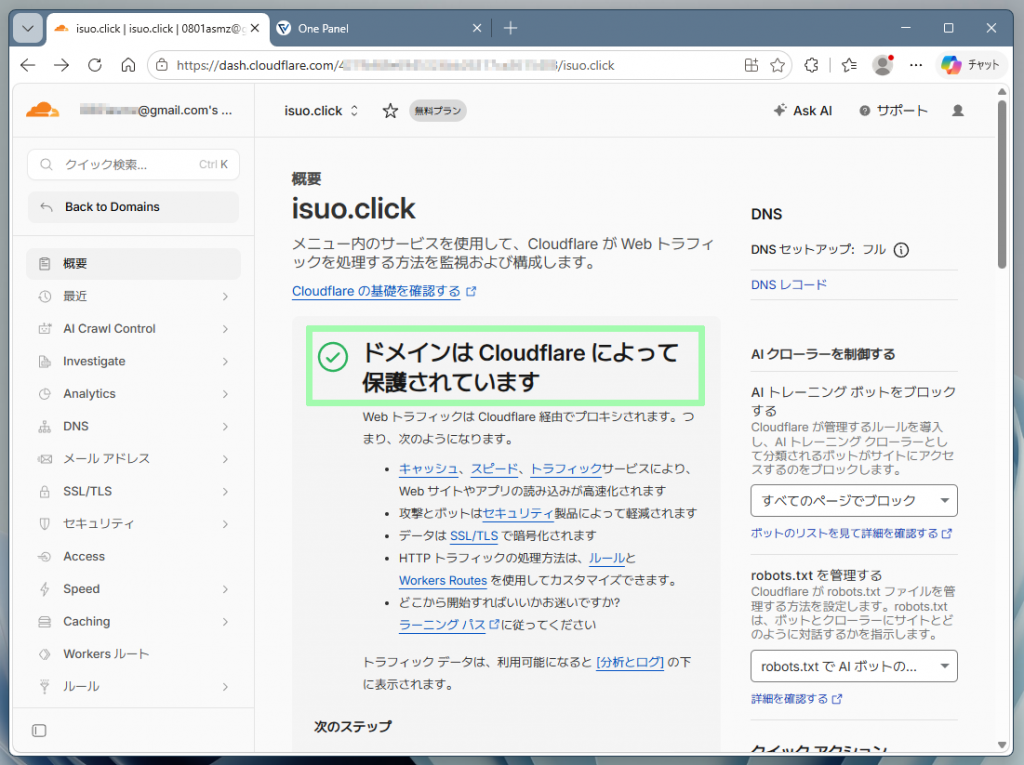Expand ルール sidebar section
The image size is (1024, 765).
(x=133, y=687)
